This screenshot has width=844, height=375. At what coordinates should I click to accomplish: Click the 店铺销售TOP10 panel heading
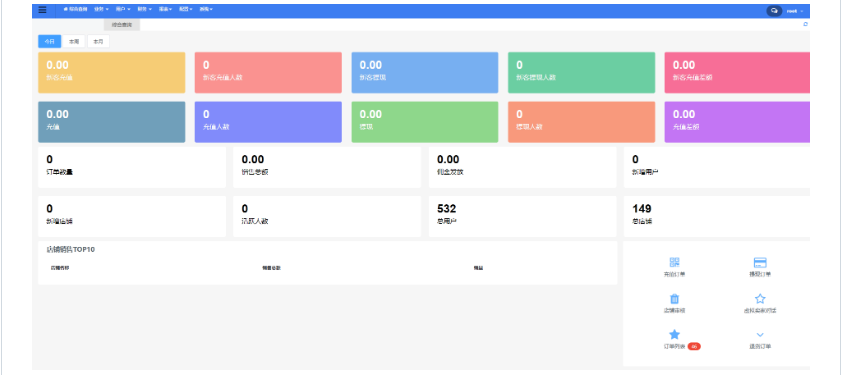coord(71,250)
